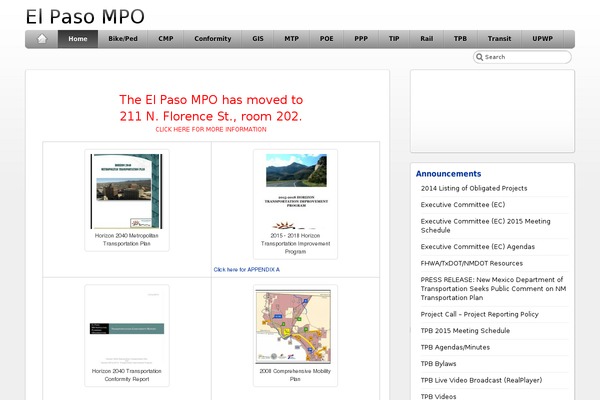This screenshot has width=600, height=400.
Task: Click the house icon in the navigation bar
Action: 42,39
